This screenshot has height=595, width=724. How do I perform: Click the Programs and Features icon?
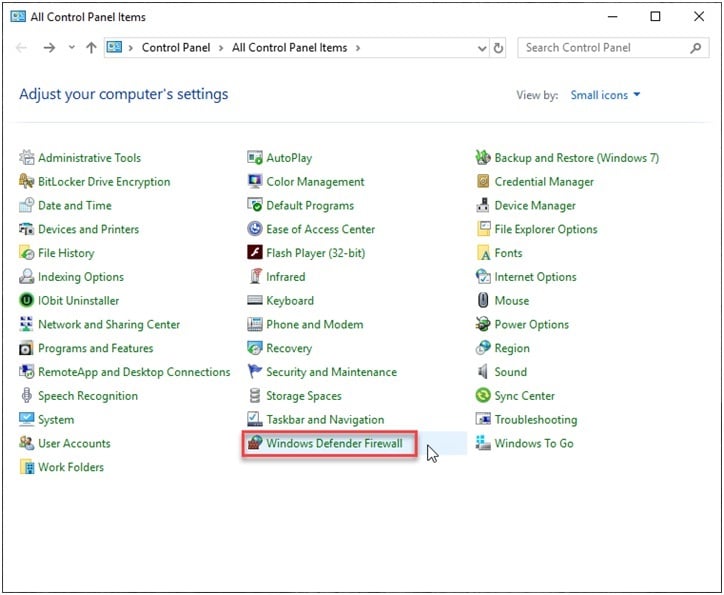click(26, 348)
